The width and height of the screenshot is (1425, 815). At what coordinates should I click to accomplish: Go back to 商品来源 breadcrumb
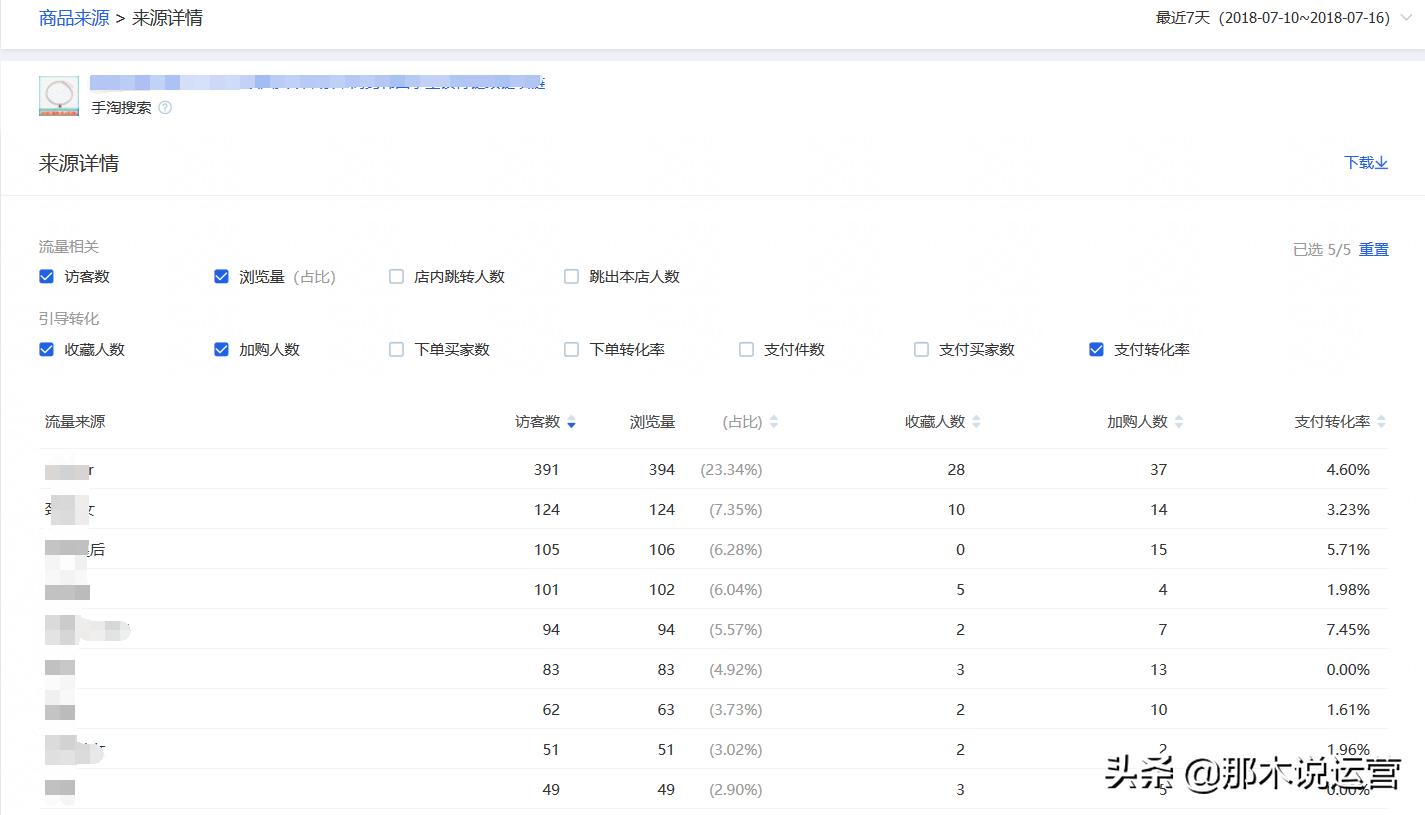[x=74, y=18]
